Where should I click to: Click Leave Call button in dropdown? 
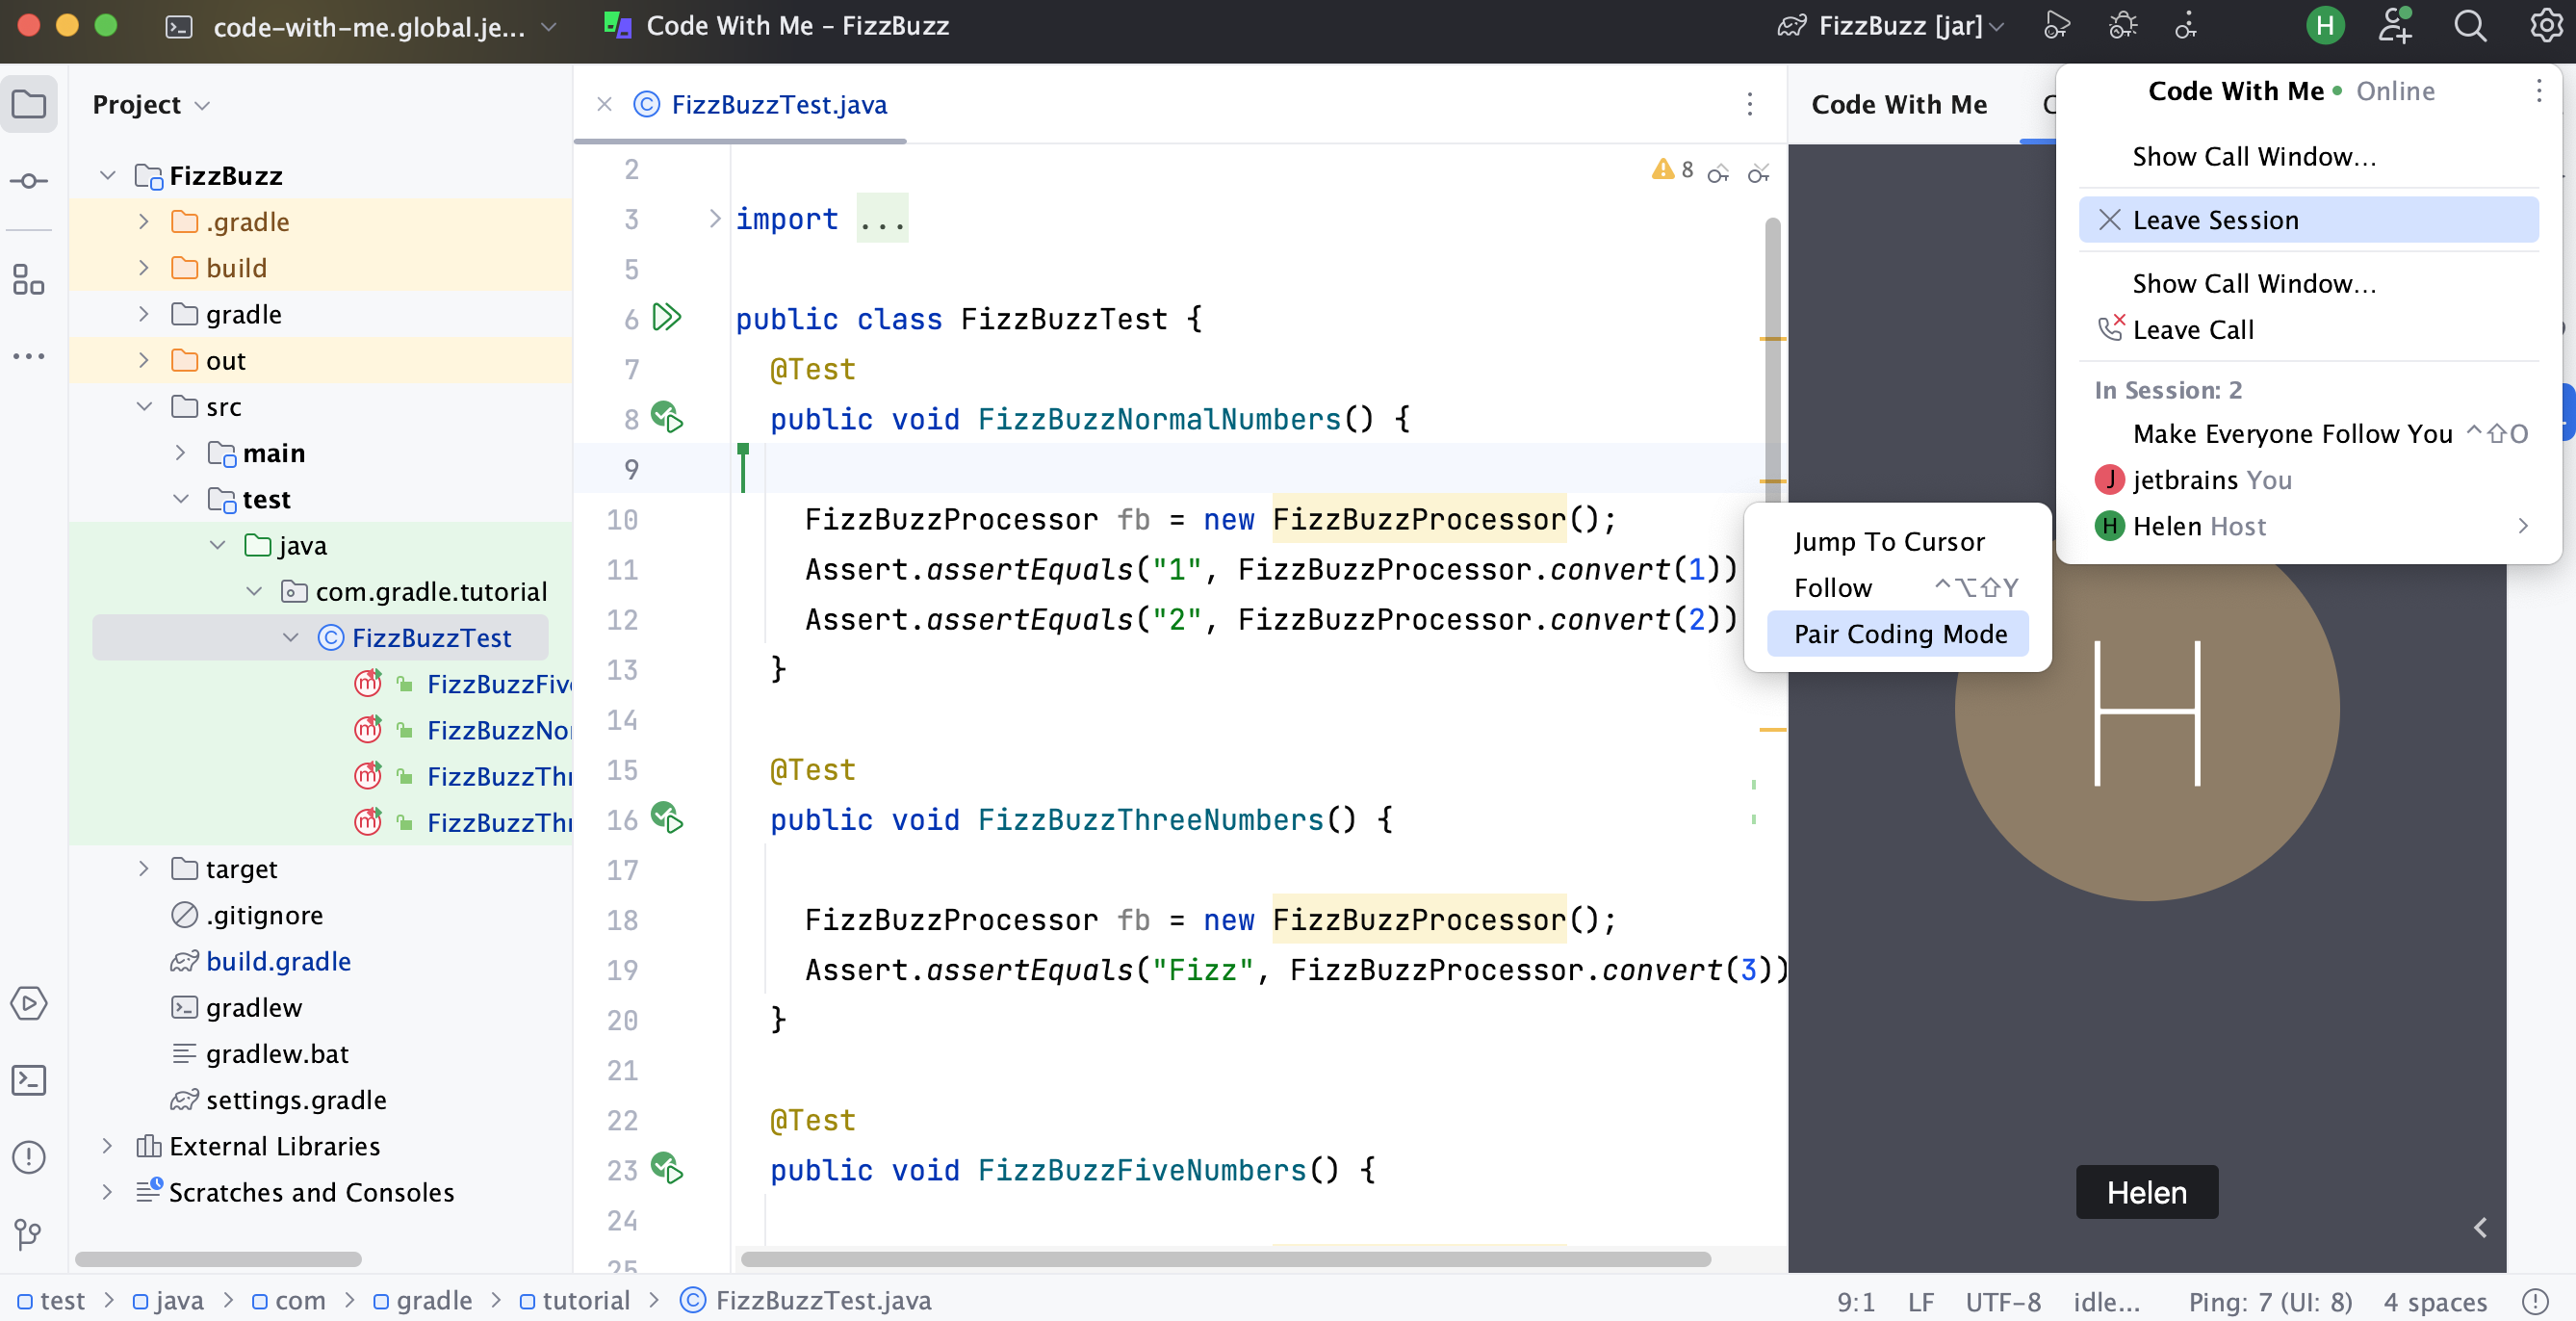click(x=2192, y=328)
